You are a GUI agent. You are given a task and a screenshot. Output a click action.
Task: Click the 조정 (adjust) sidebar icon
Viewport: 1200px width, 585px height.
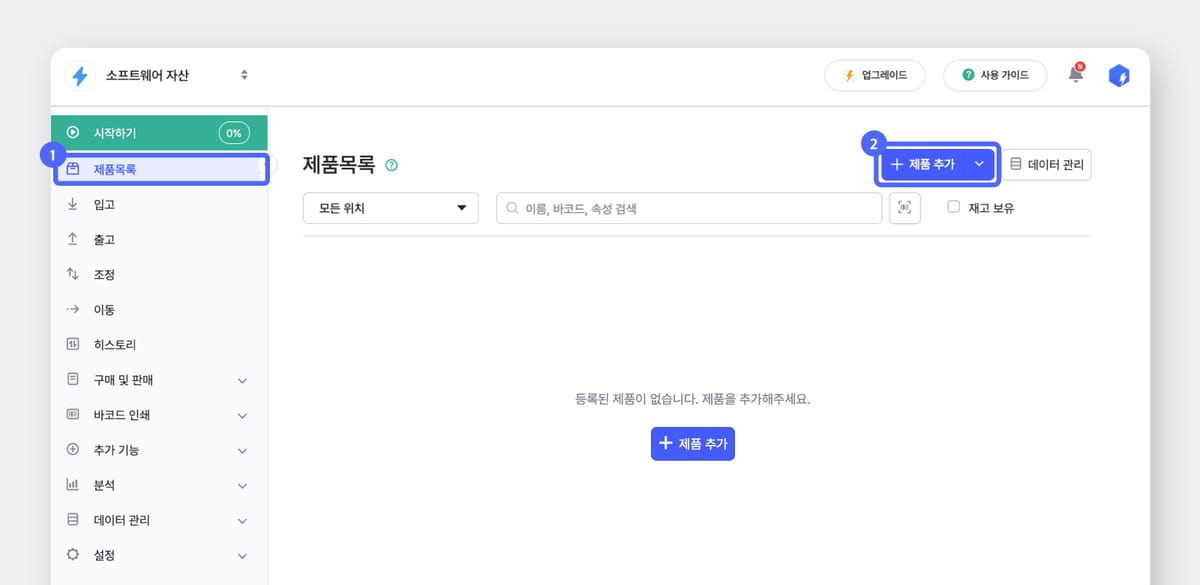pyautogui.click(x=74, y=273)
